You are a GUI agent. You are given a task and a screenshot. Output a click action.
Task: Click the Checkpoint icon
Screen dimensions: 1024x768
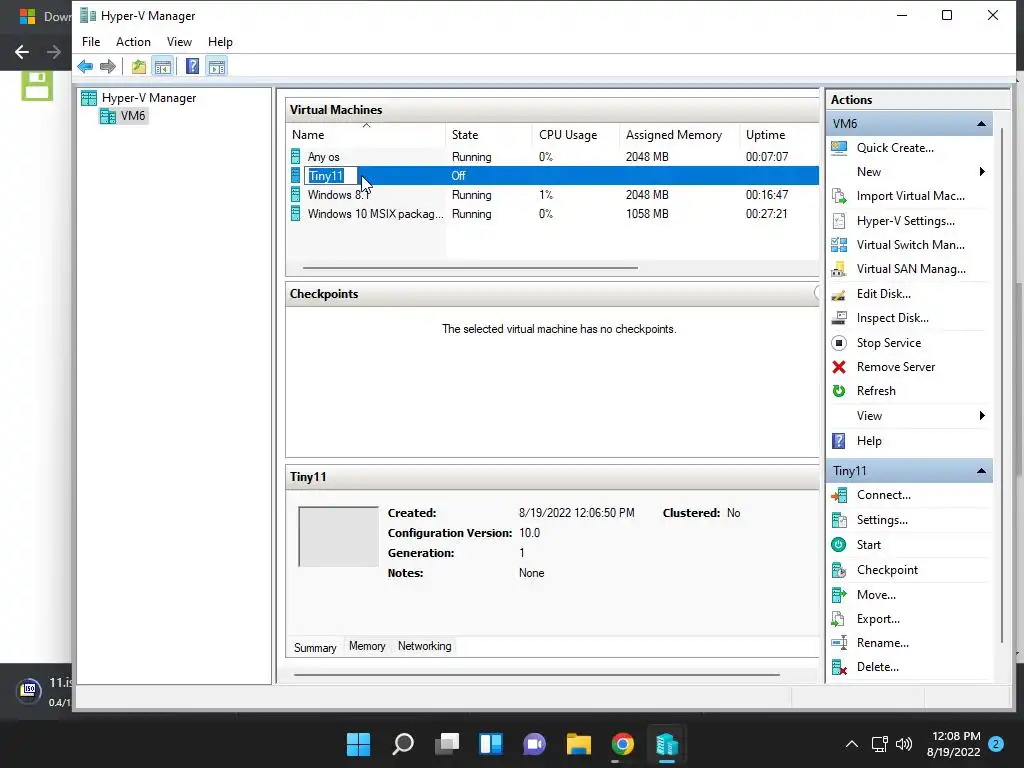pyautogui.click(x=839, y=570)
